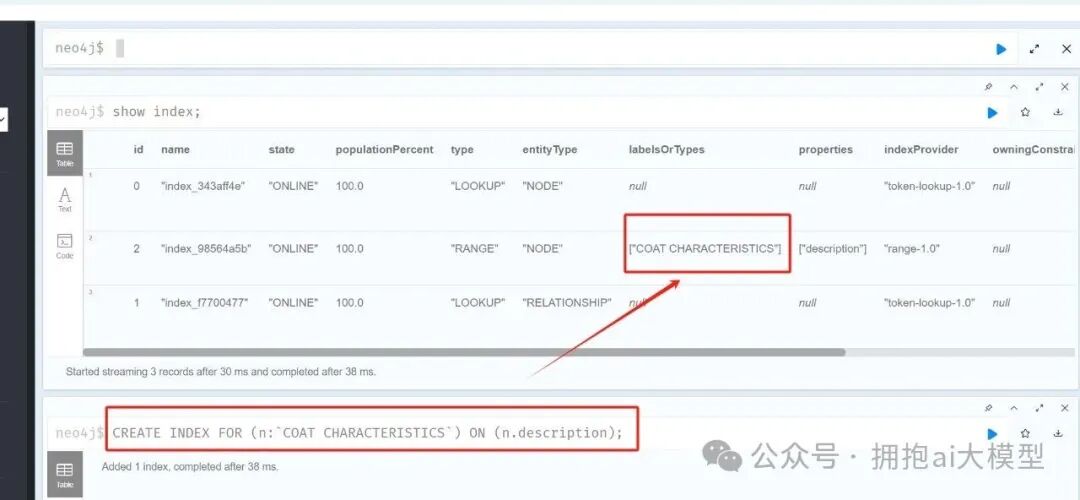Rerun the show index query
This screenshot has height=500, width=1080.
pyautogui.click(x=993, y=112)
